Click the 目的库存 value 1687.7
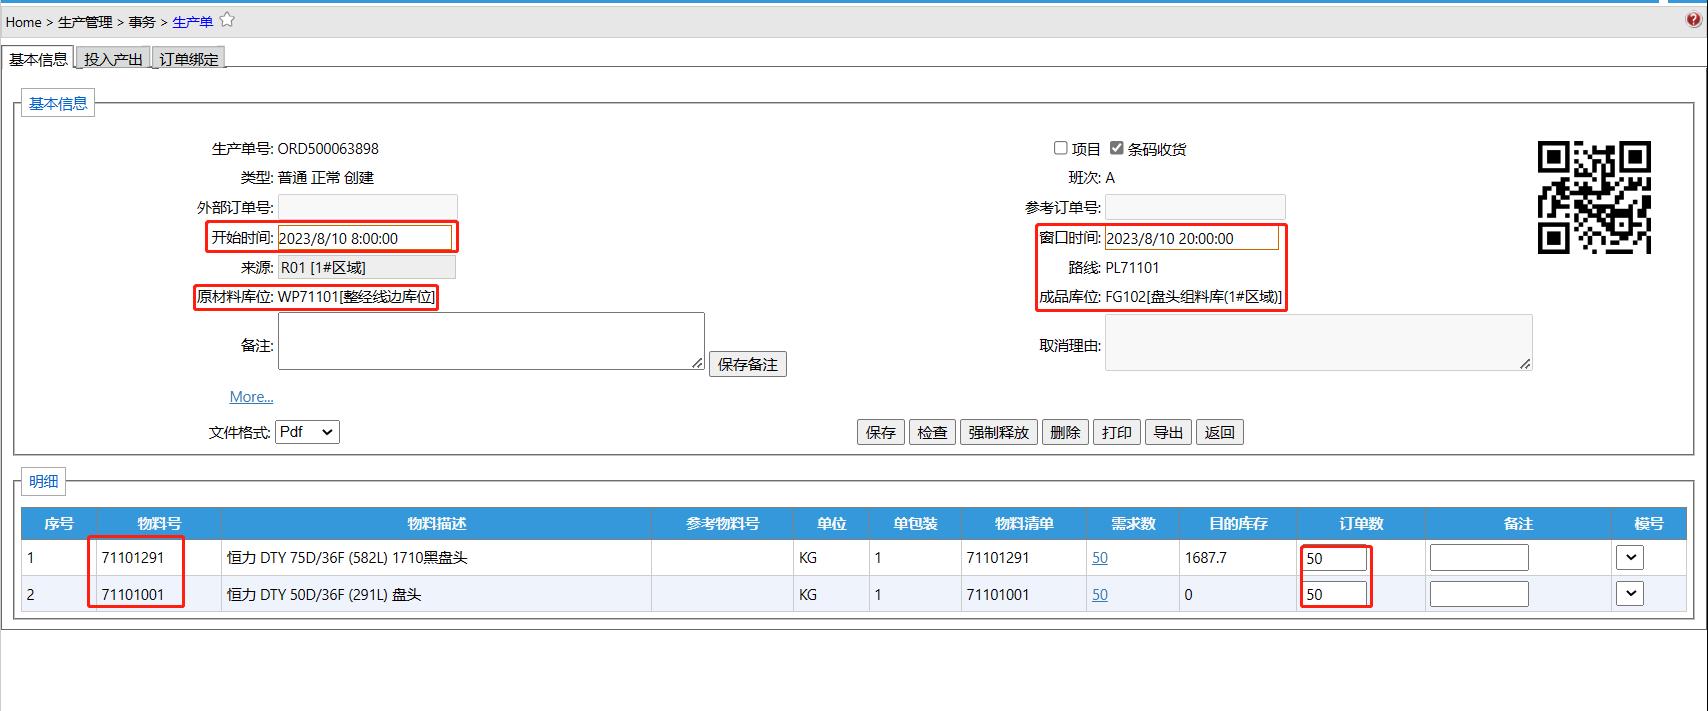 tap(1206, 558)
